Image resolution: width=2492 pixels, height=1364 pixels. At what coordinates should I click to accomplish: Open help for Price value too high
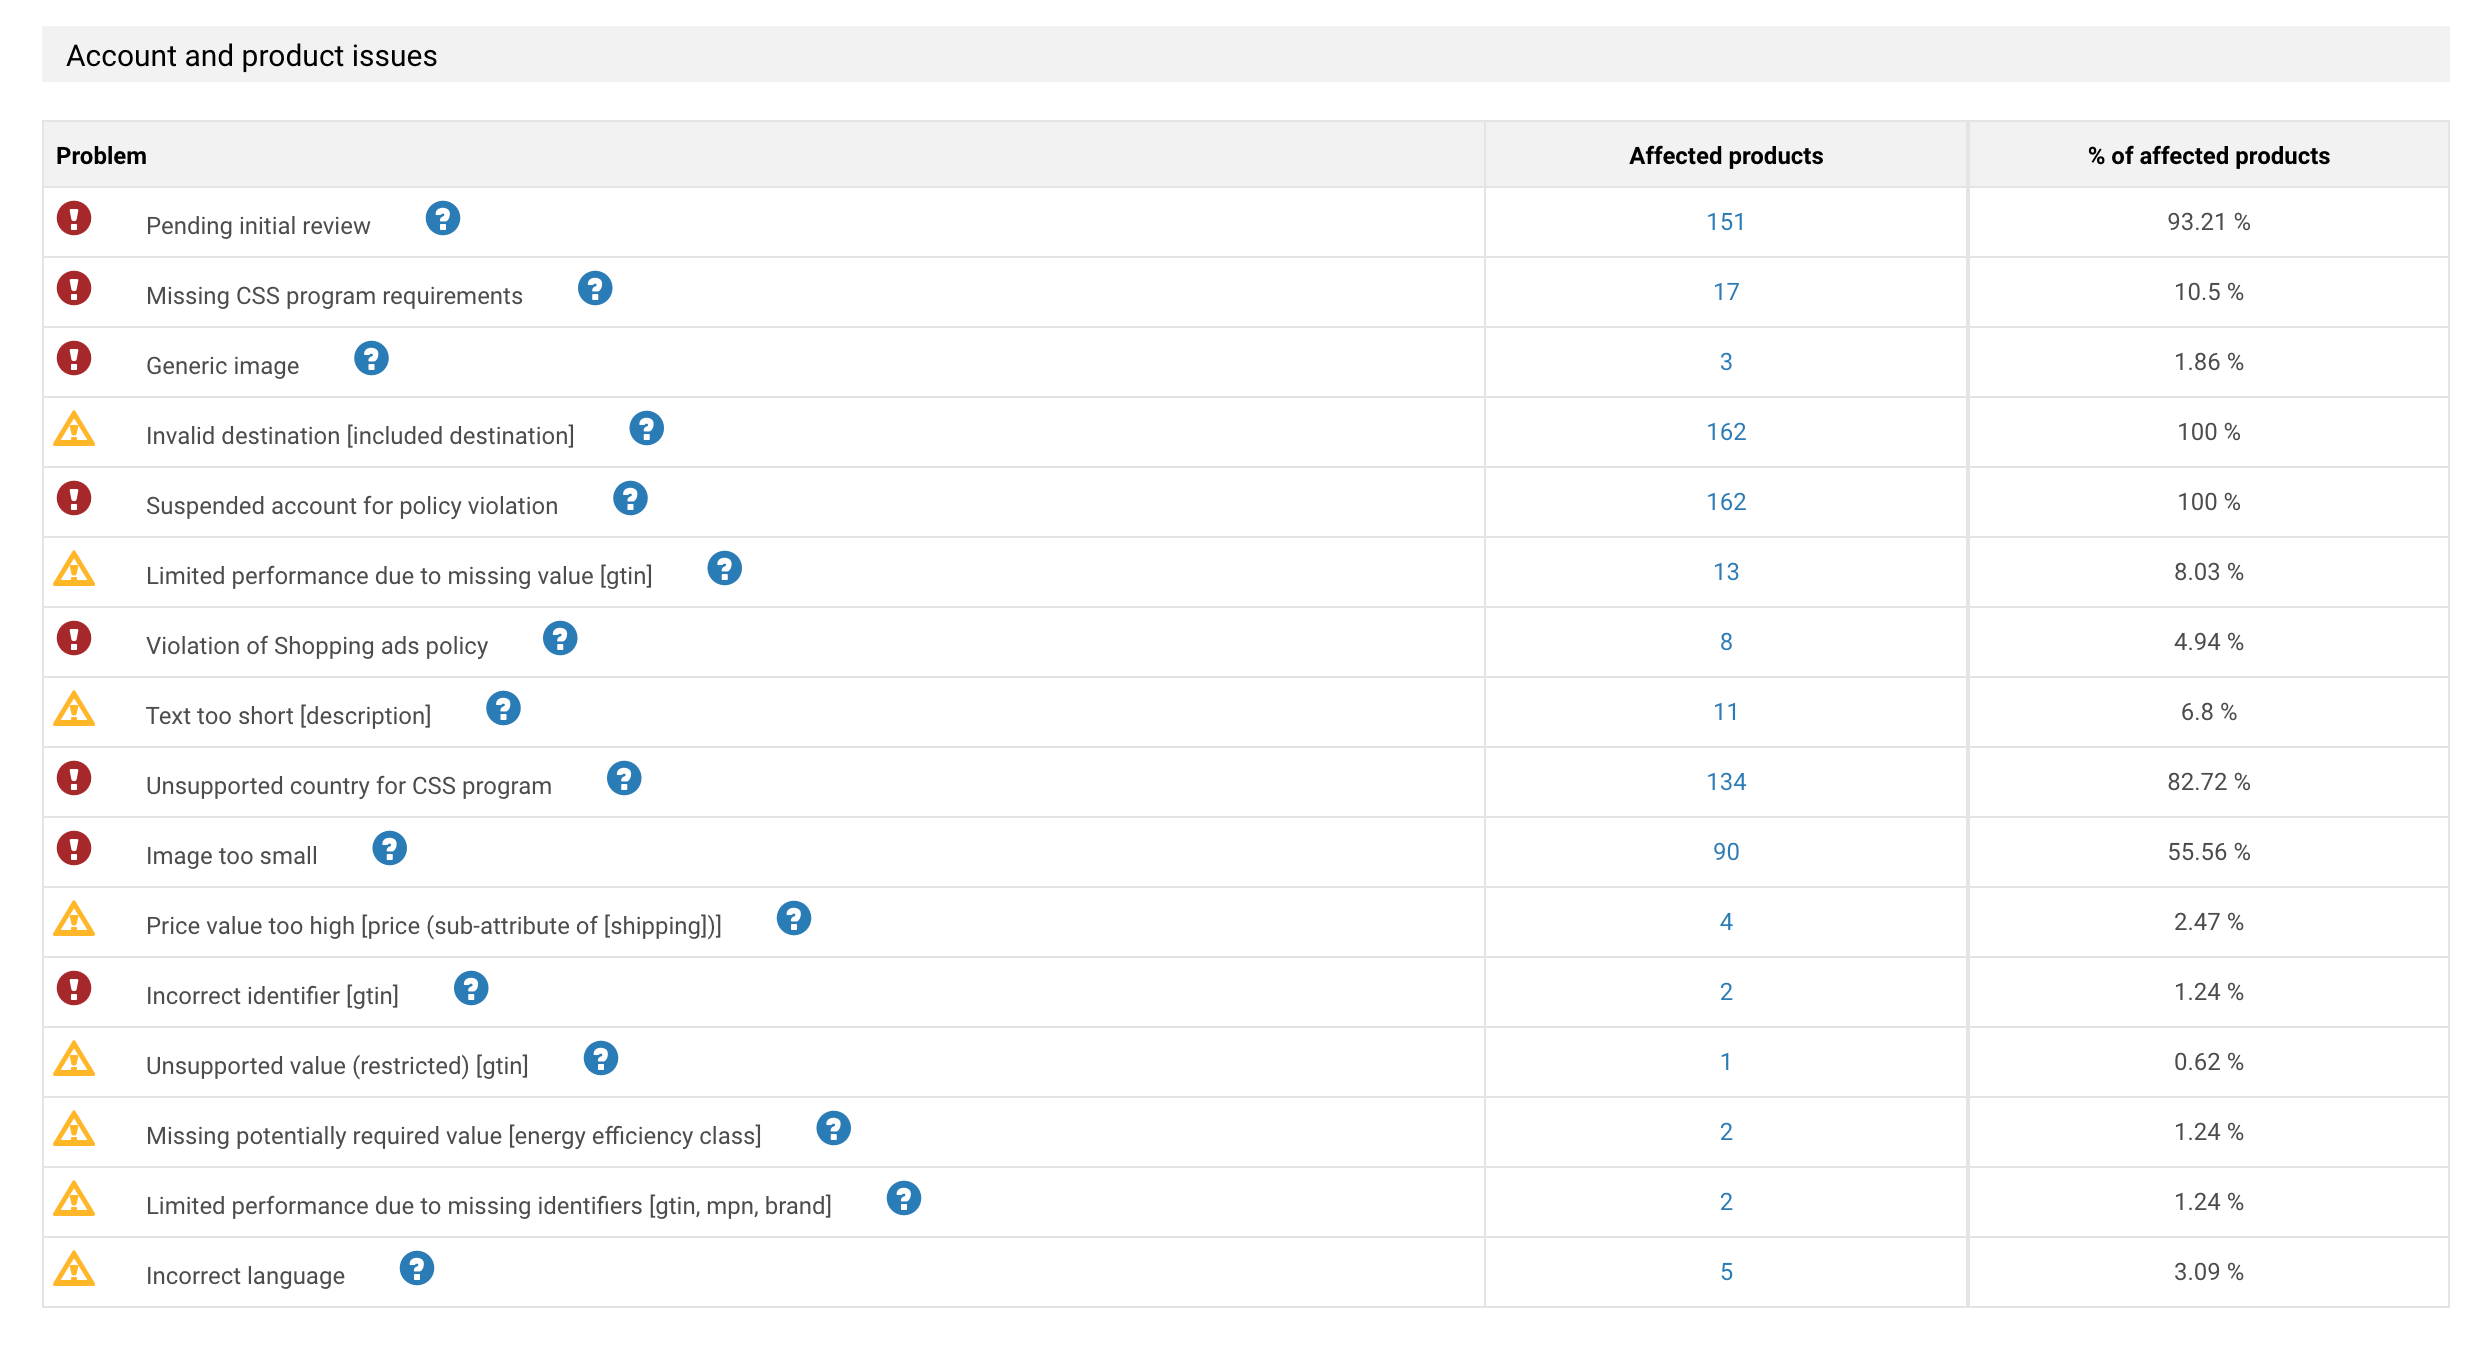click(x=794, y=918)
